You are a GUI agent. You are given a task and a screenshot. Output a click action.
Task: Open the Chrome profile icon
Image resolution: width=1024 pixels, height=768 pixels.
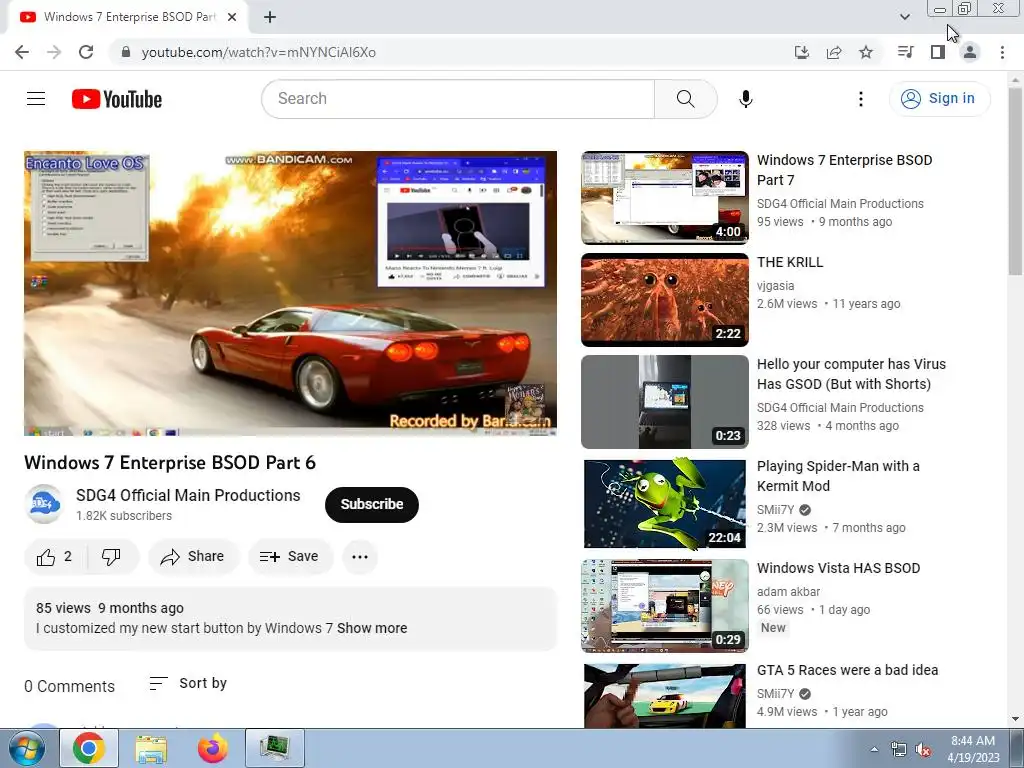(x=970, y=52)
